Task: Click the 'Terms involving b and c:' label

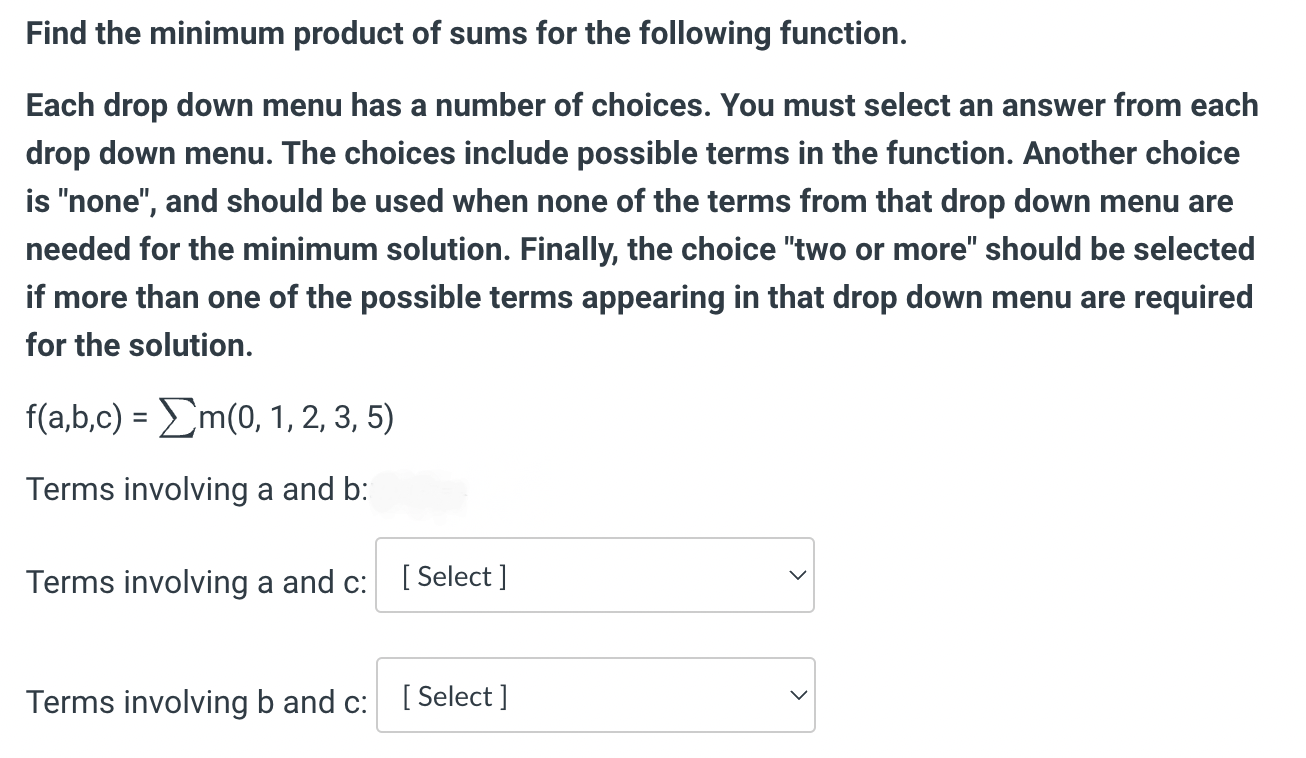Action: point(197,702)
